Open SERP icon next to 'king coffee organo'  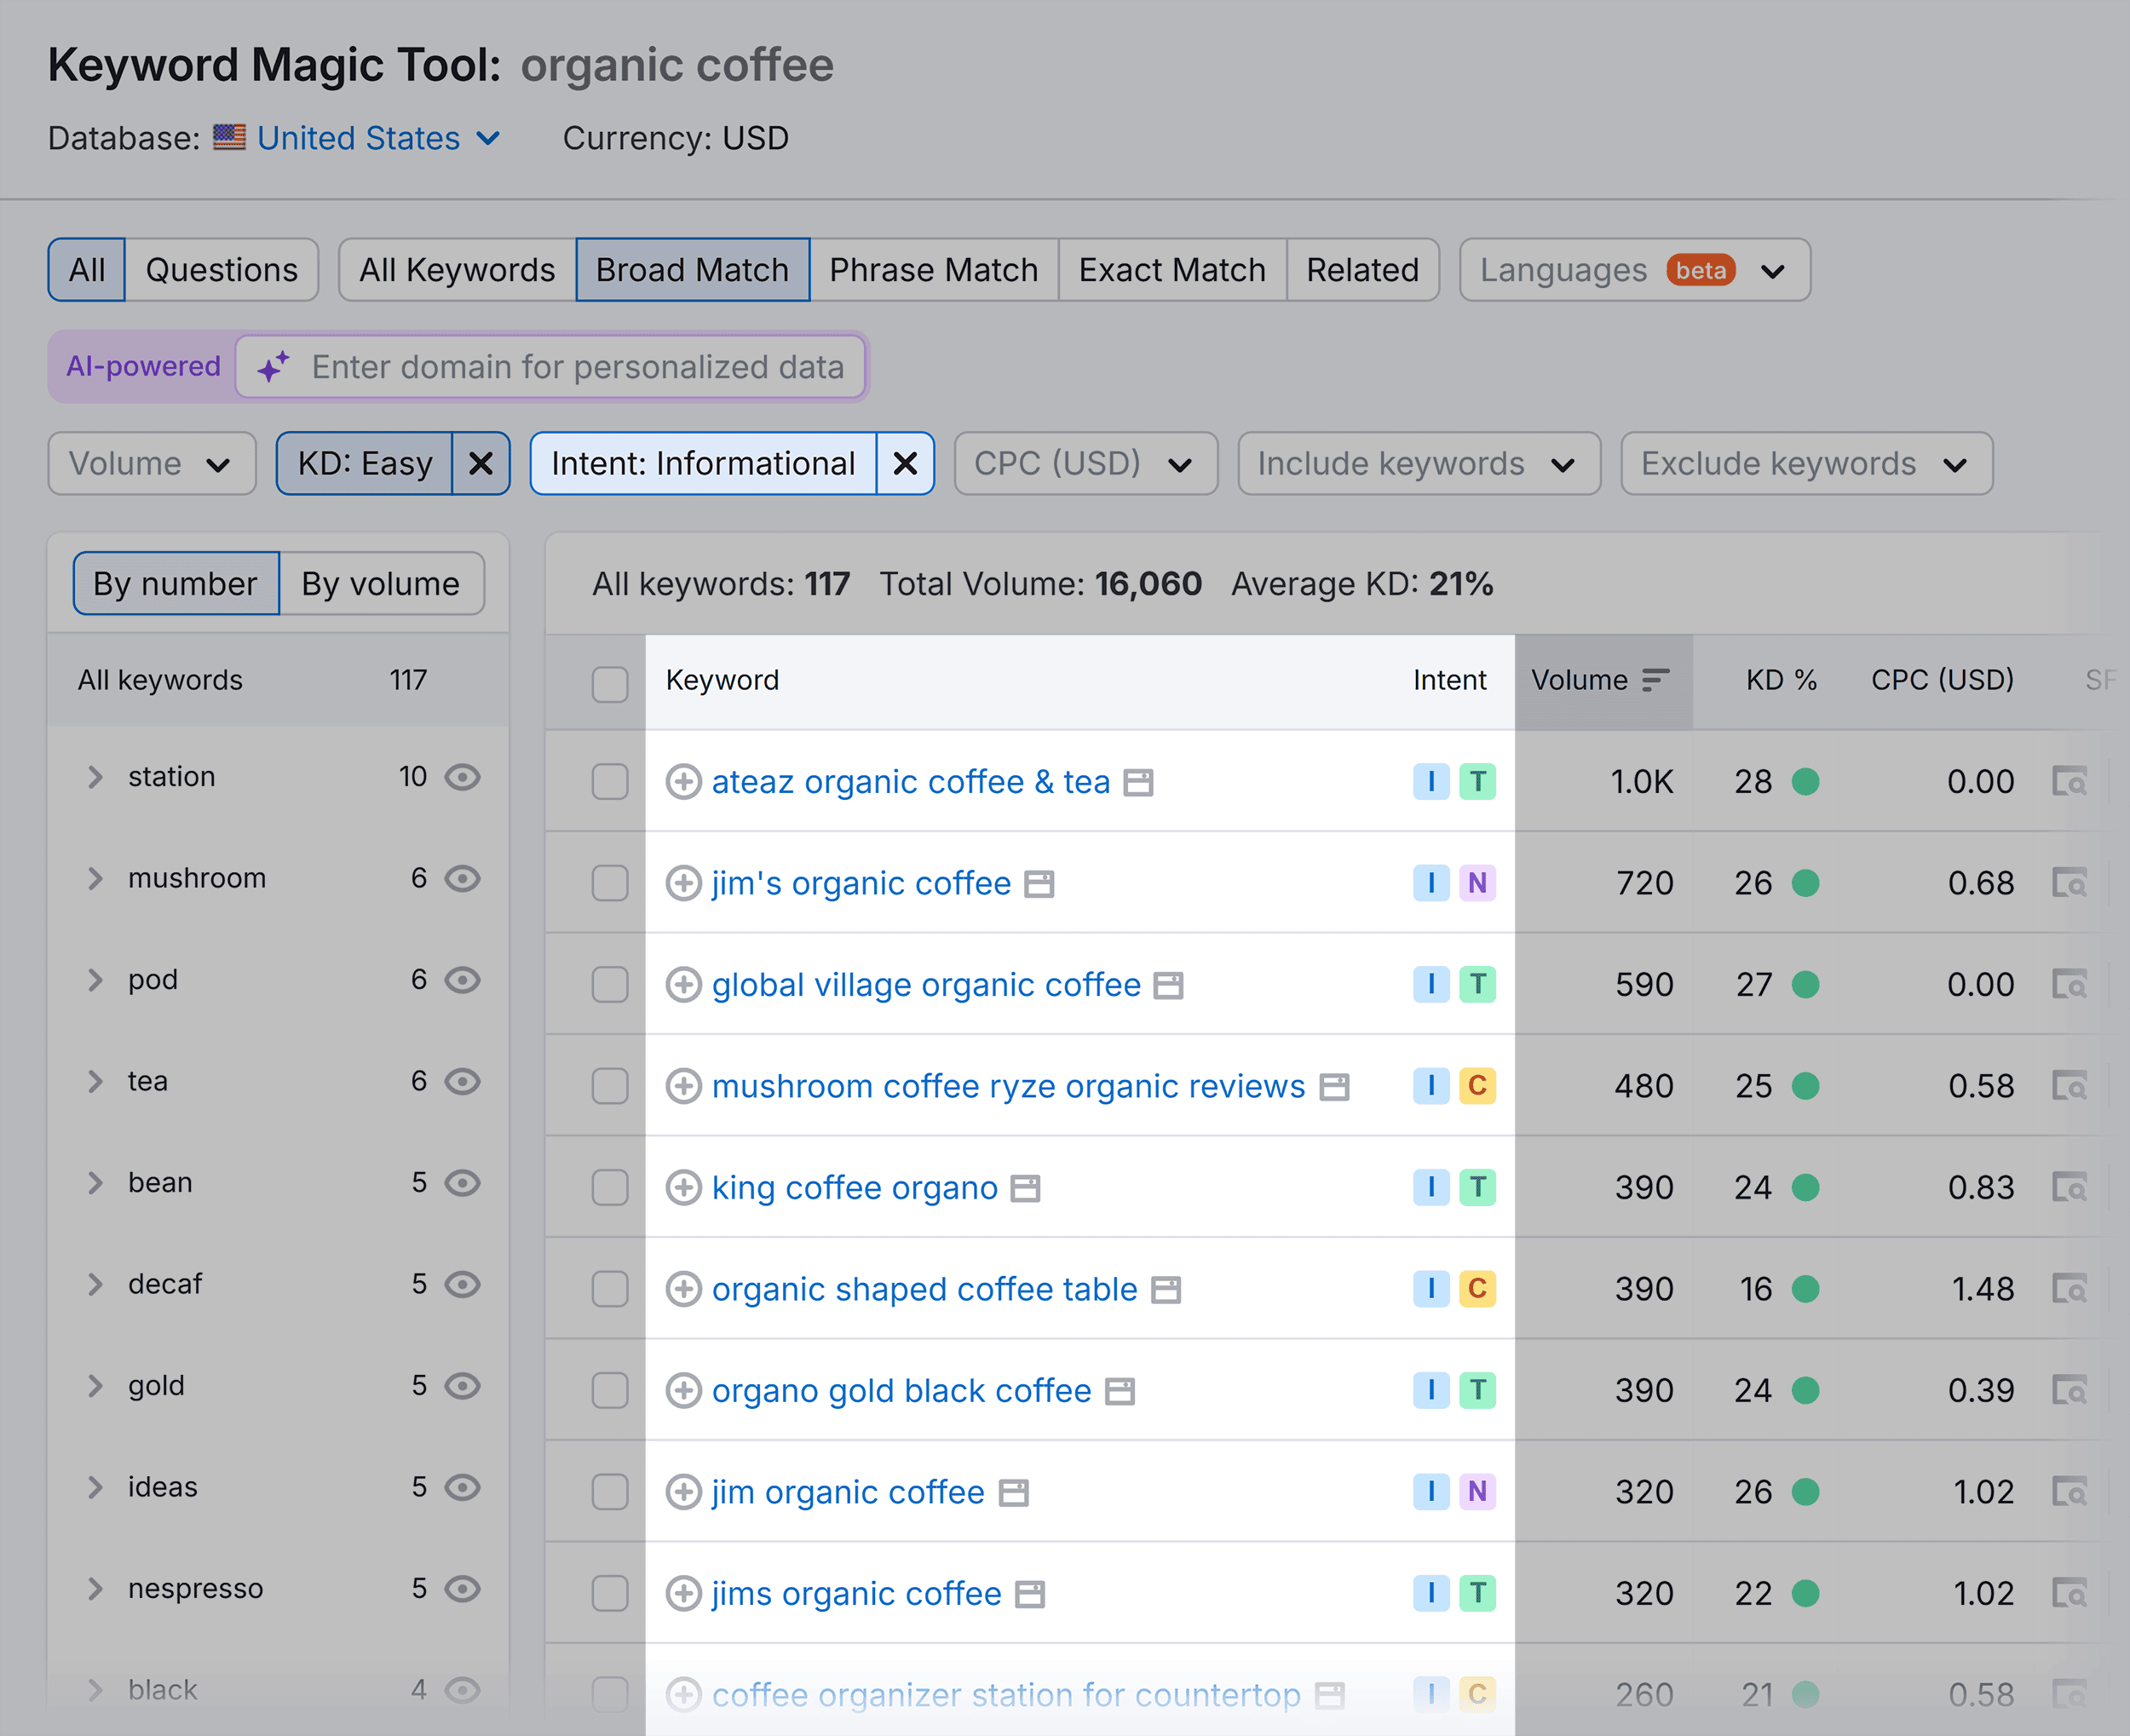point(1025,1189)
